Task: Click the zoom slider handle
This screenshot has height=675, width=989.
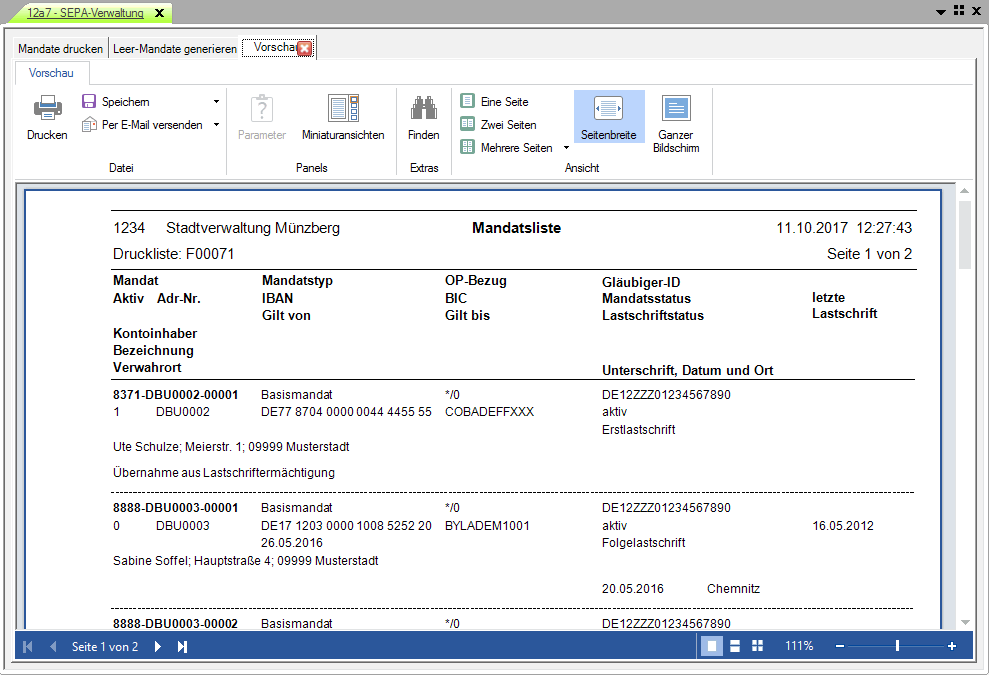Action: pyautogui.click(x=897, y=647)
